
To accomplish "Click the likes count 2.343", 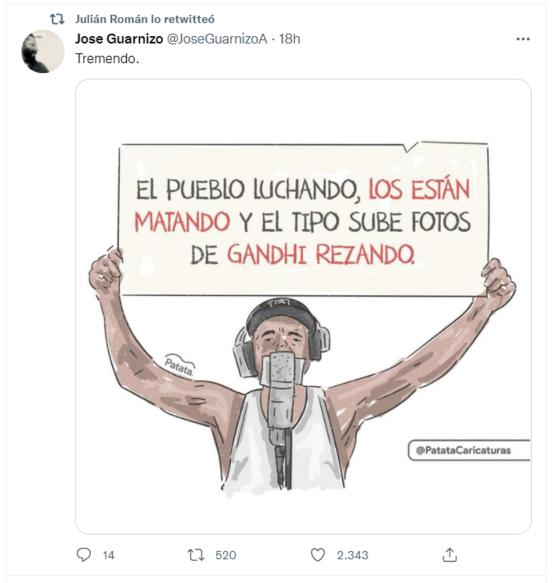I will tap(353, 555).
